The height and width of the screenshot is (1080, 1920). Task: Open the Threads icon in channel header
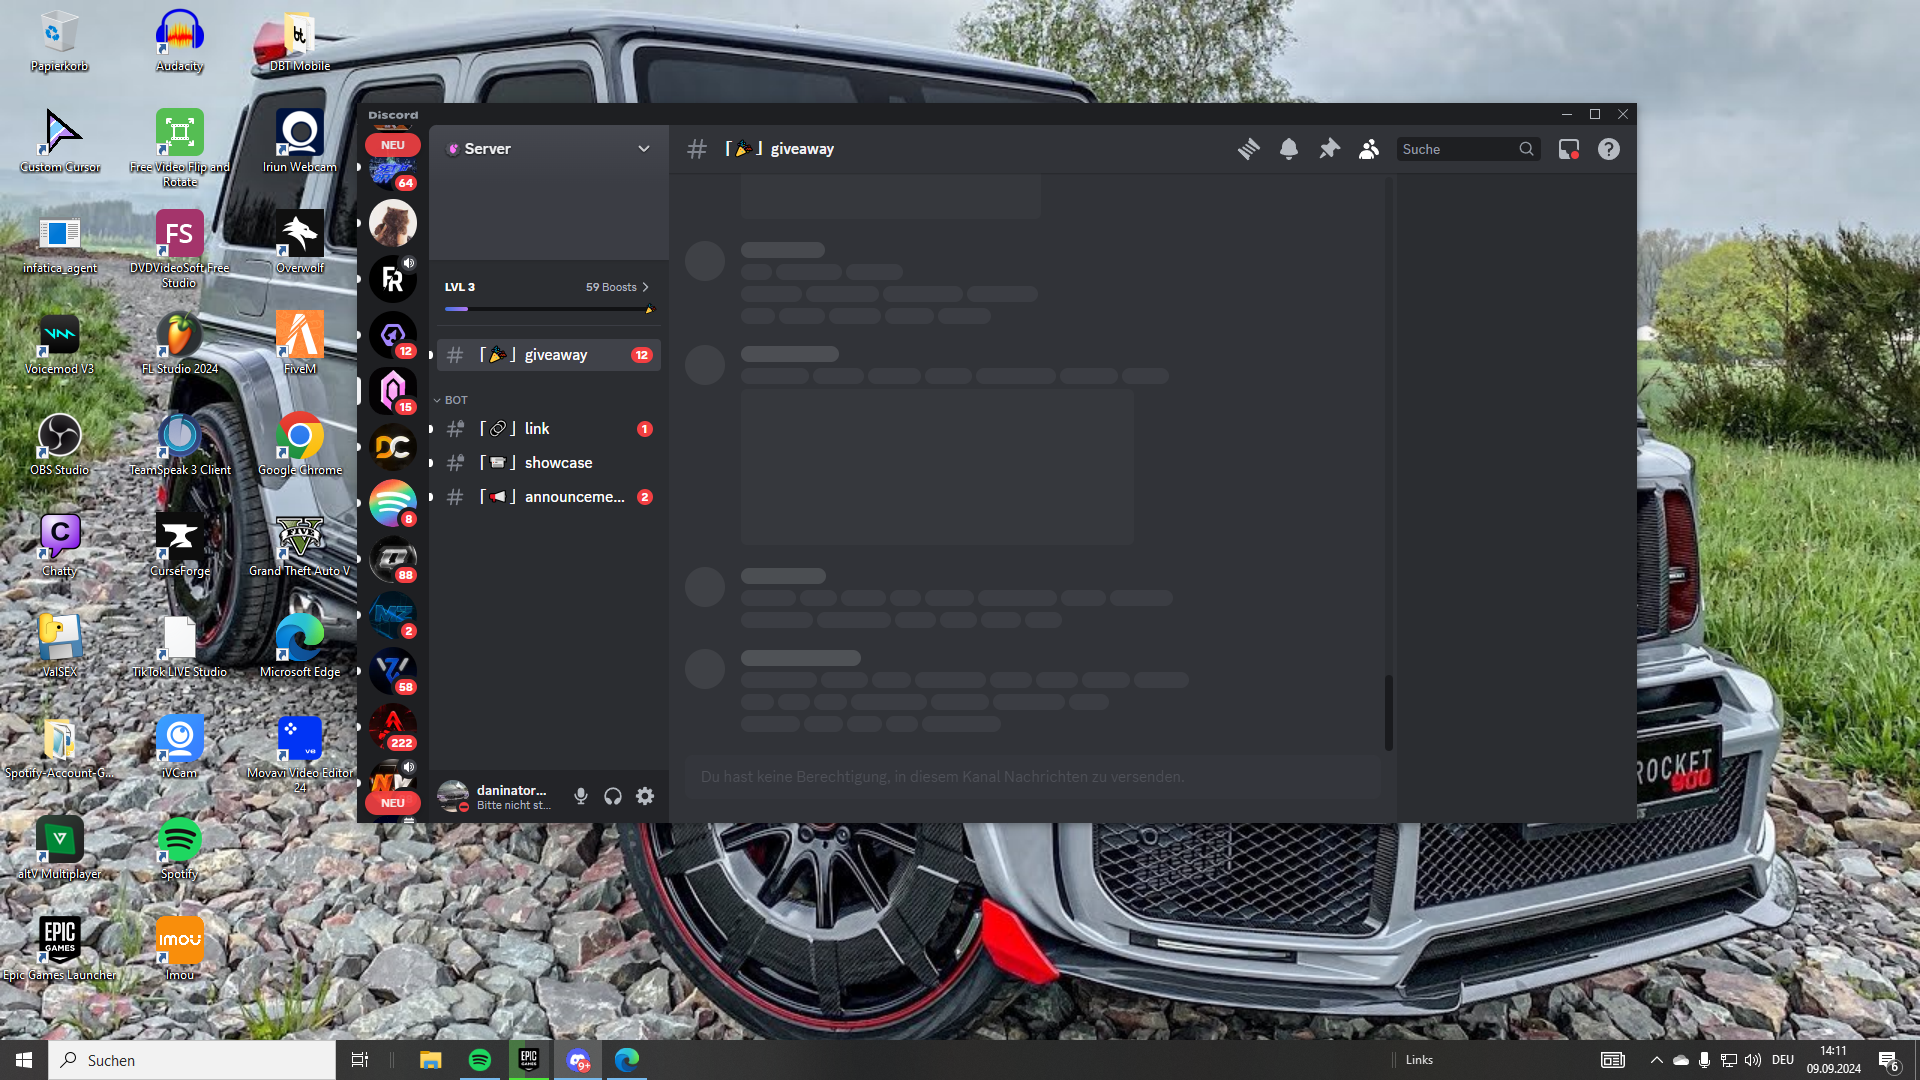tap(1248, 149)
